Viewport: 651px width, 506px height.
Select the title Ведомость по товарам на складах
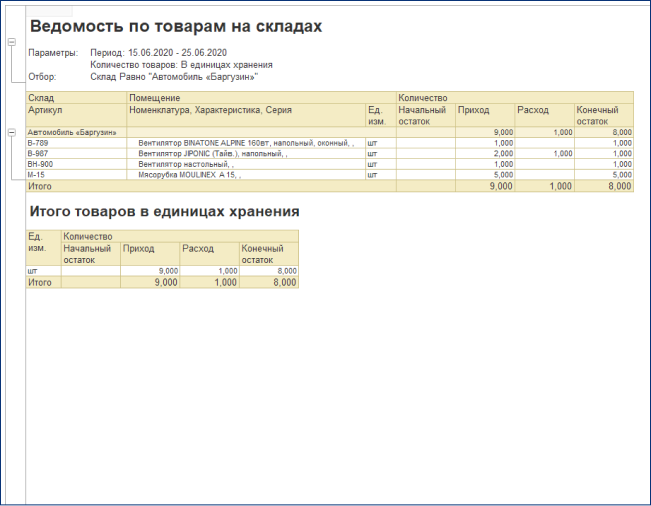coord(176,26)
